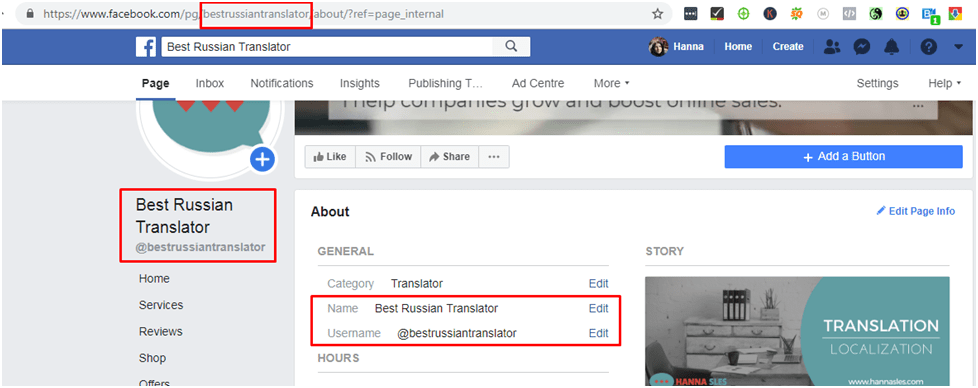
Task: Open Reviews in the left sidebar
Action: pyautogui.click(x=160, y=331)
